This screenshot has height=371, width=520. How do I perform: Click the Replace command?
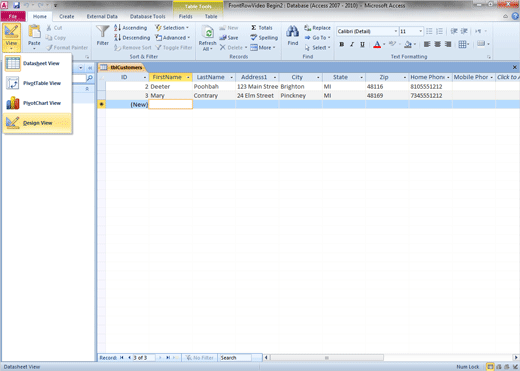click(x=317, y=28)
